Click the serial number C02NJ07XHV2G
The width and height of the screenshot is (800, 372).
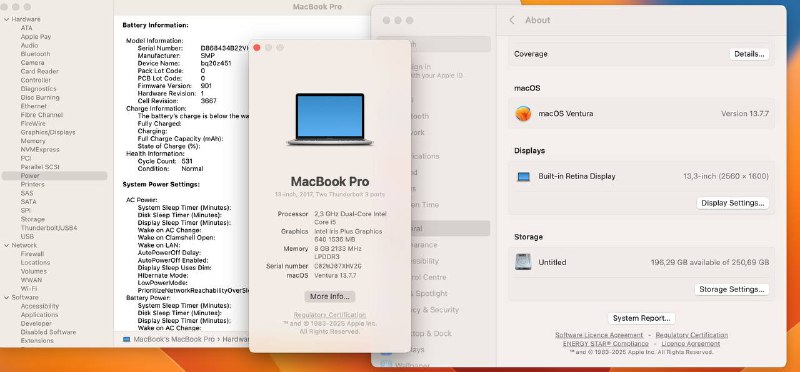tap(337, 266)
